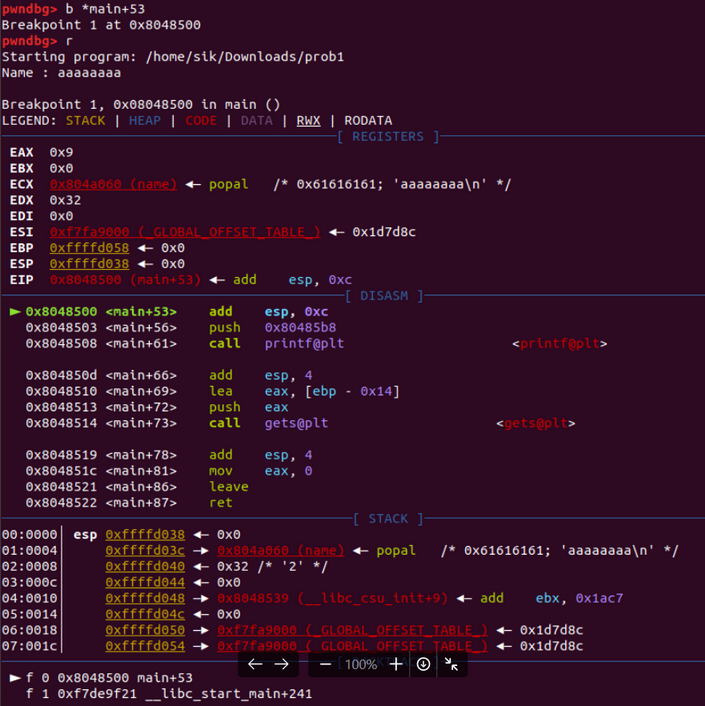Click the EDI register name
Screen dimensions: 705x706
(22, 216)
